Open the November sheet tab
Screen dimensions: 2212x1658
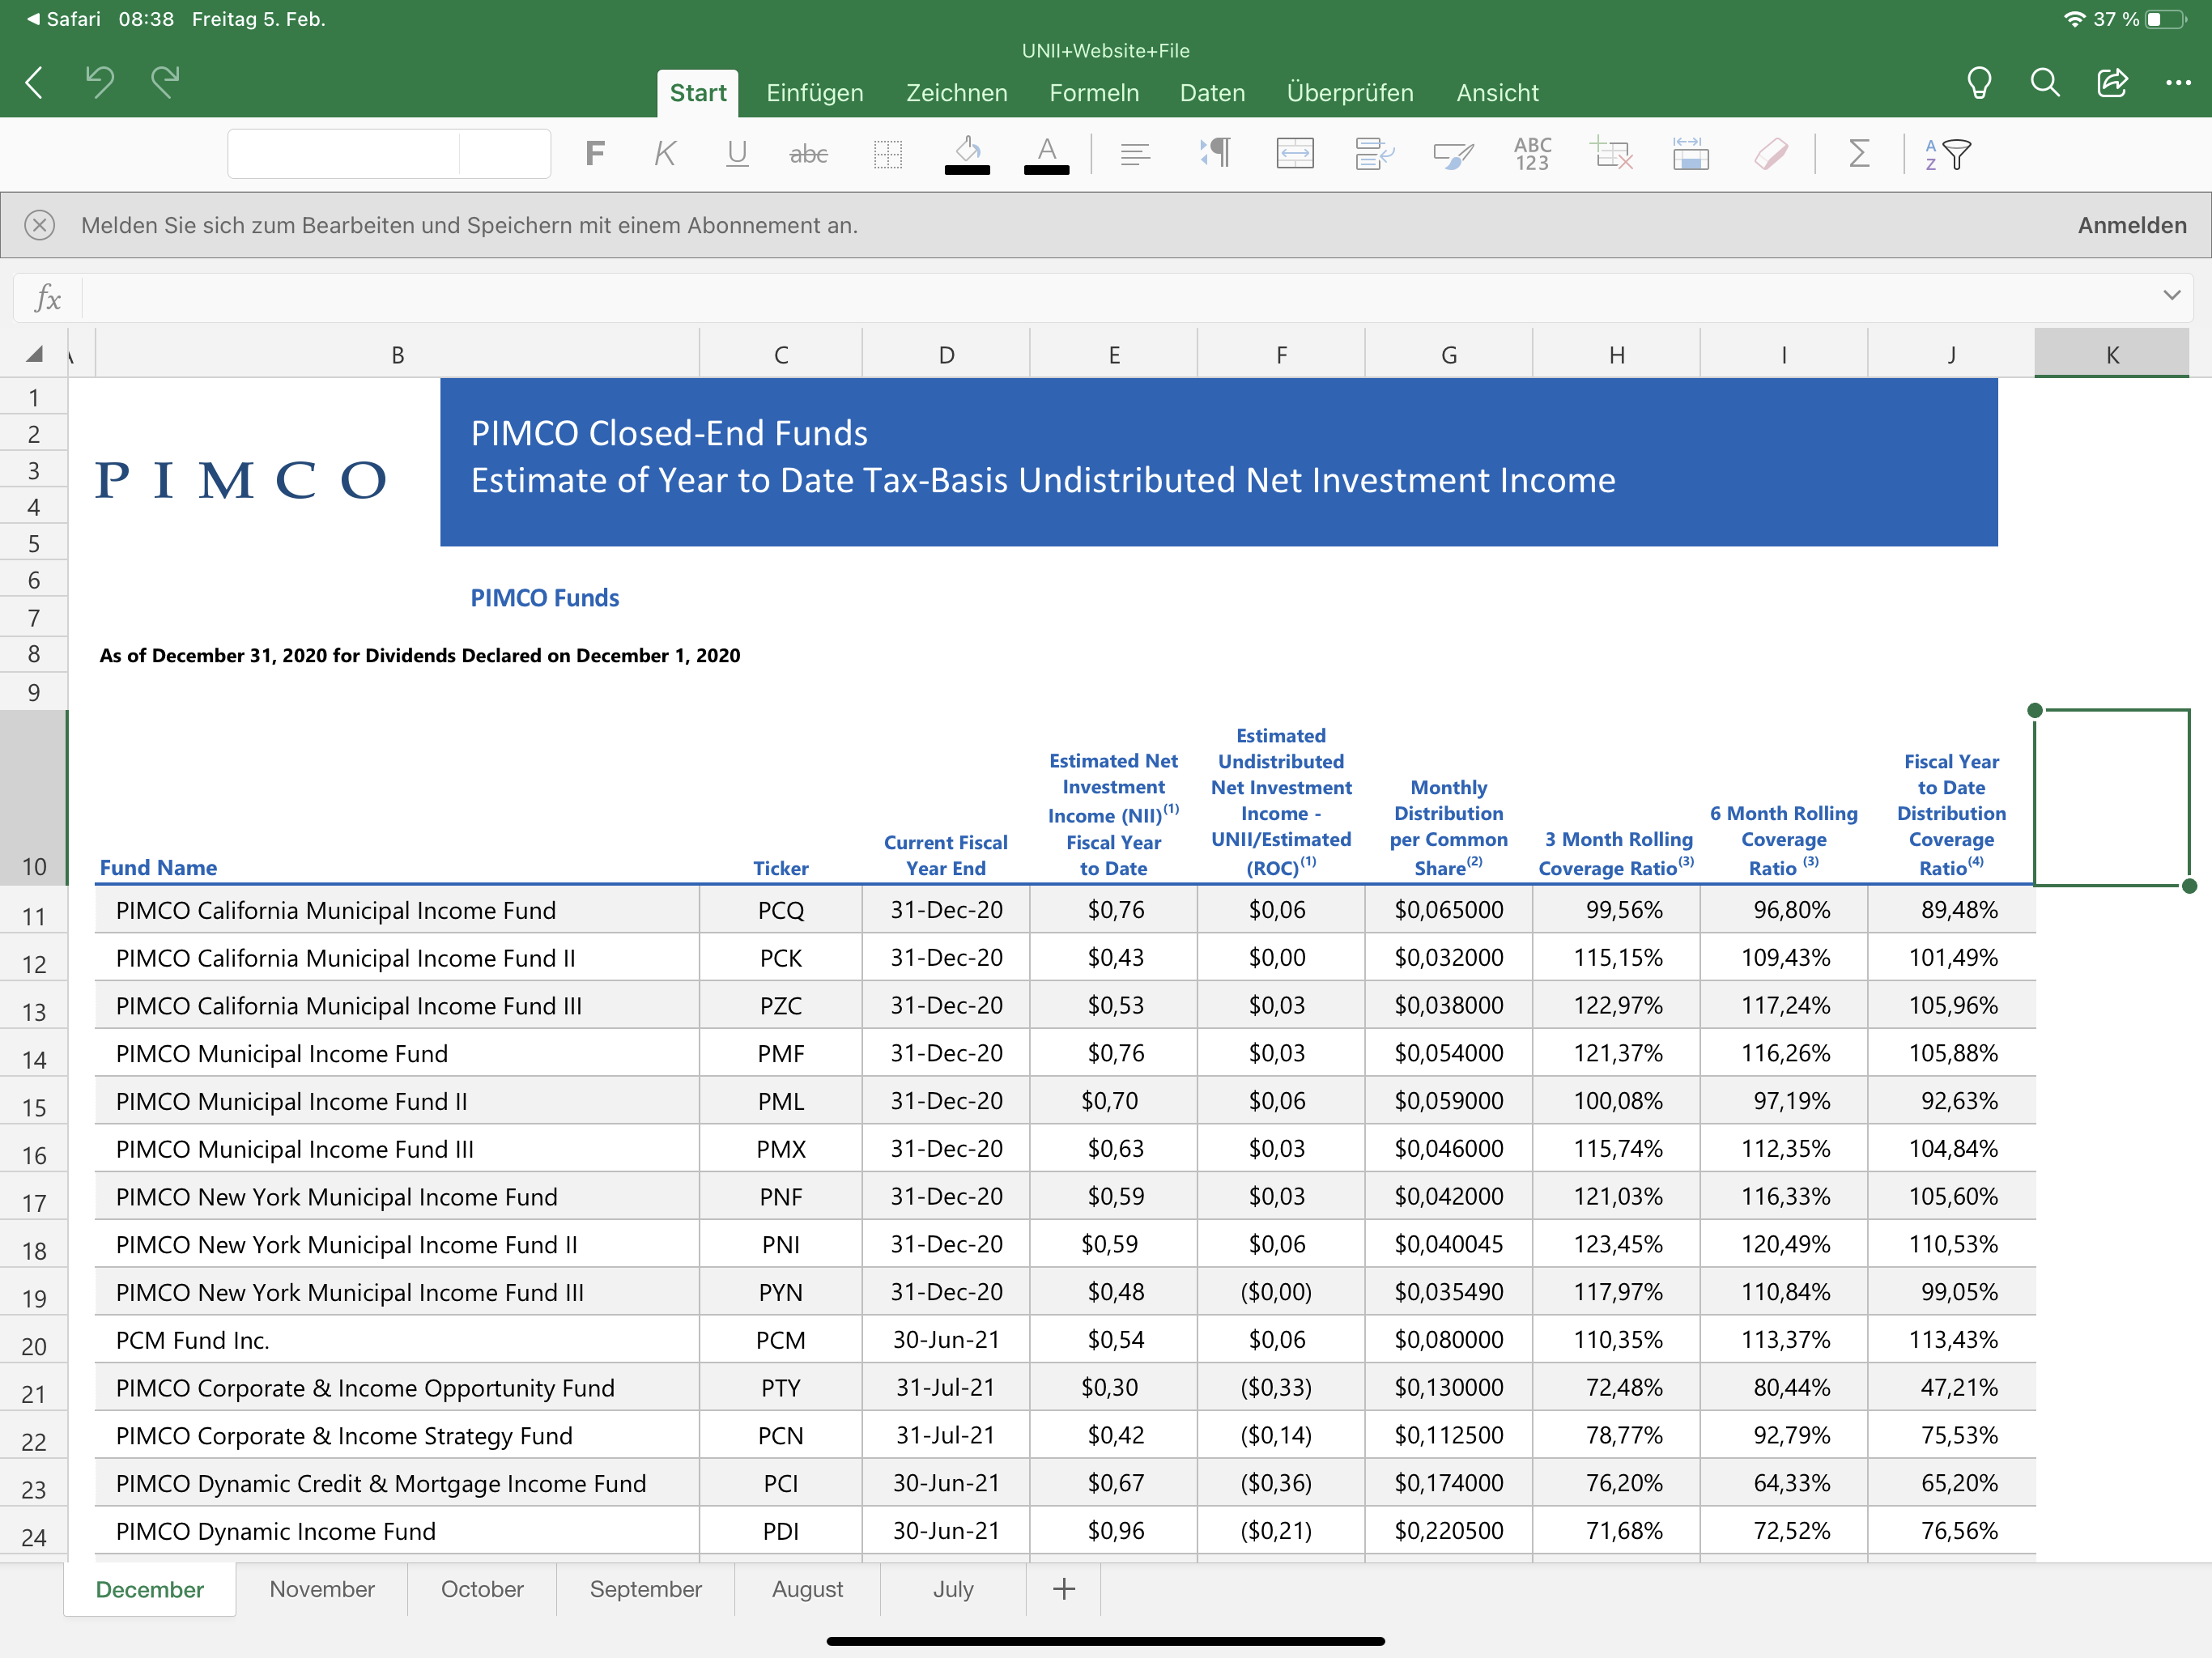(321, 1589)
